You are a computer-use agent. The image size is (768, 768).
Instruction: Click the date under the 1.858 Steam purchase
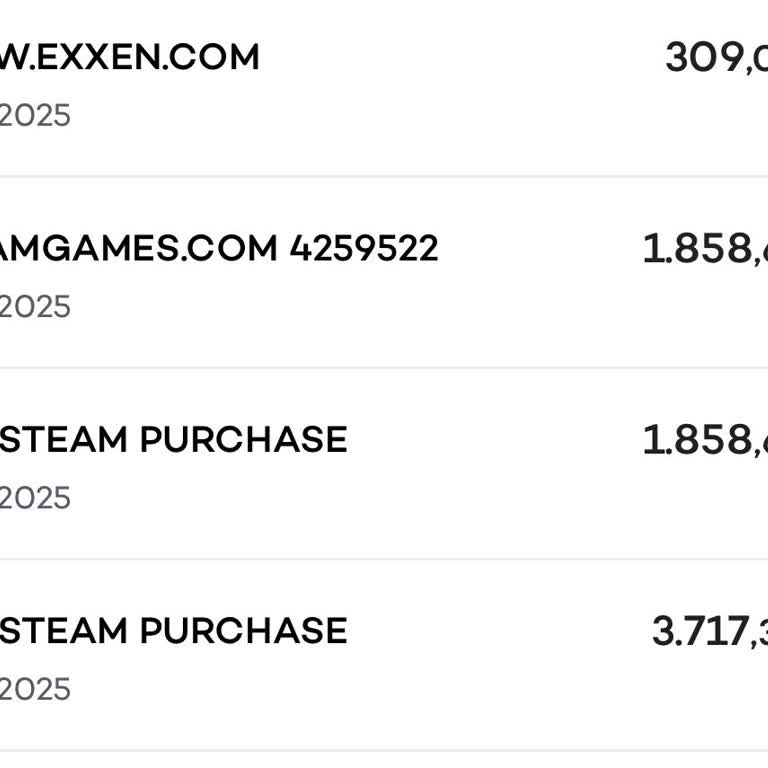[35, 498]
